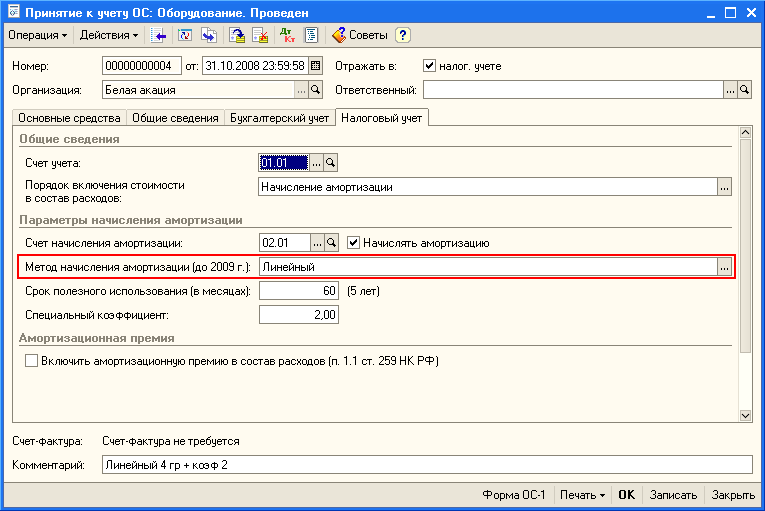Click the vertical scrollbar thumb in panel
The height and width of the screenshot is (511, 765).
pos(745,246)
